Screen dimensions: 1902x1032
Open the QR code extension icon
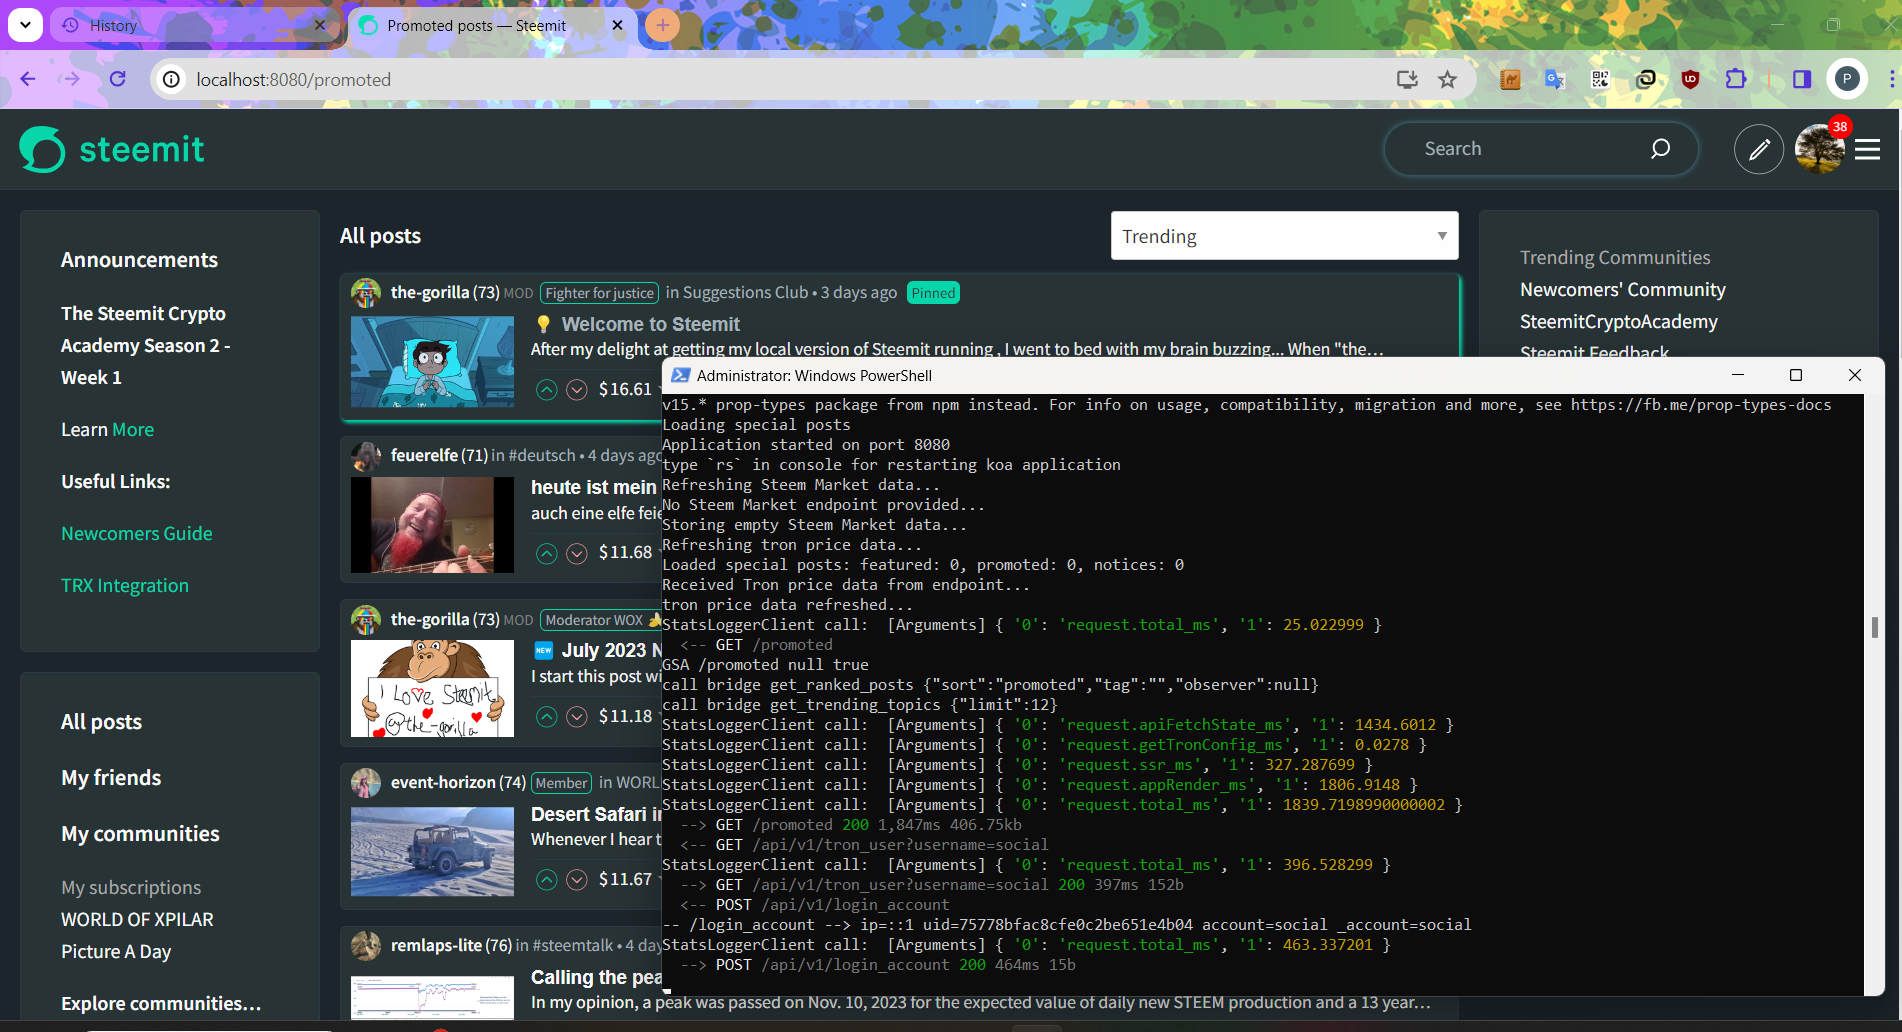pyautogui.click(x=1600, y=79)
